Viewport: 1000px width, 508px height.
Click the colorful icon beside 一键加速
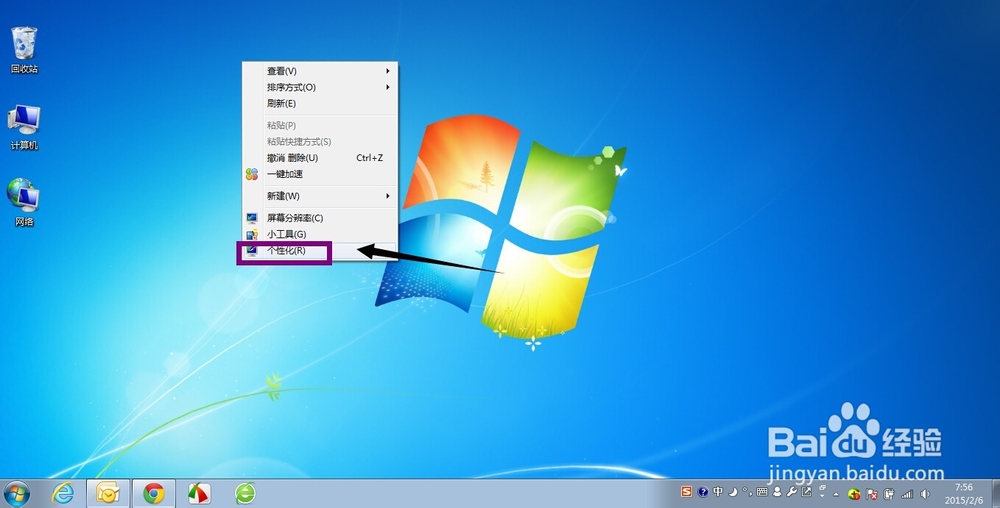252,174
